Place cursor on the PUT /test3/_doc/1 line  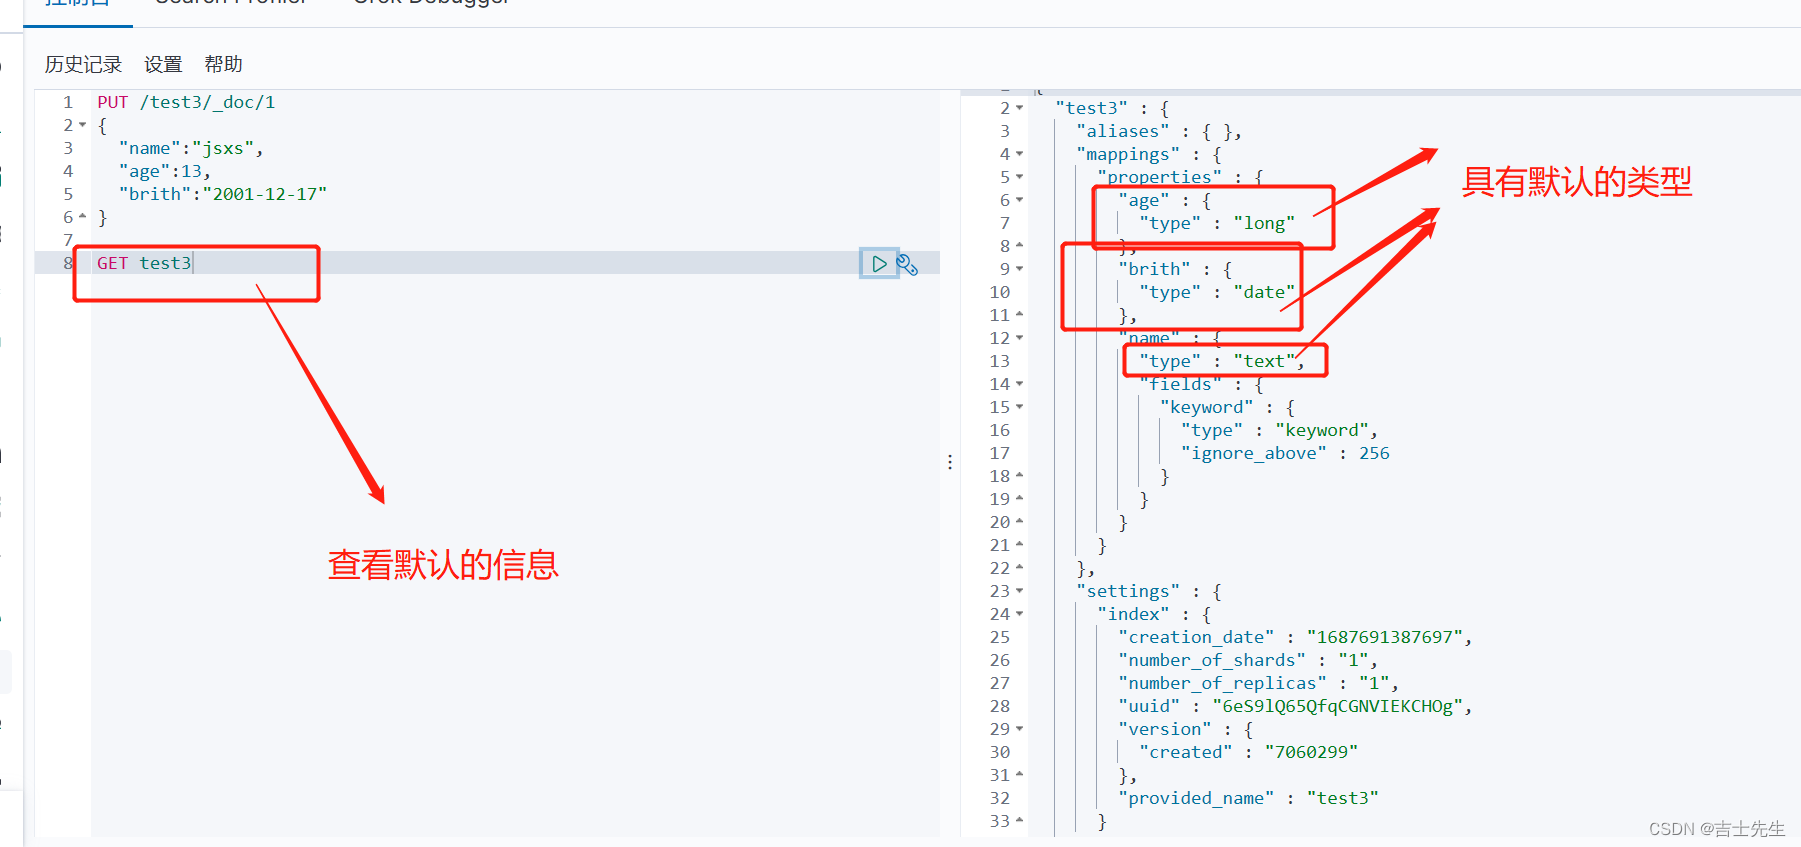[186, 102]
